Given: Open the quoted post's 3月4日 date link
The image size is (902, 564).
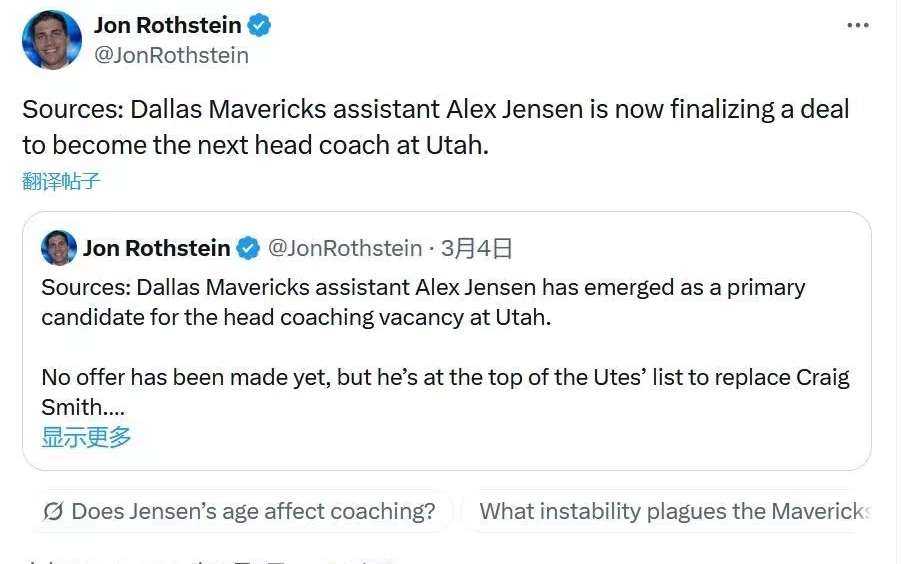Looking at the screenshot, I should pos(477,248).
